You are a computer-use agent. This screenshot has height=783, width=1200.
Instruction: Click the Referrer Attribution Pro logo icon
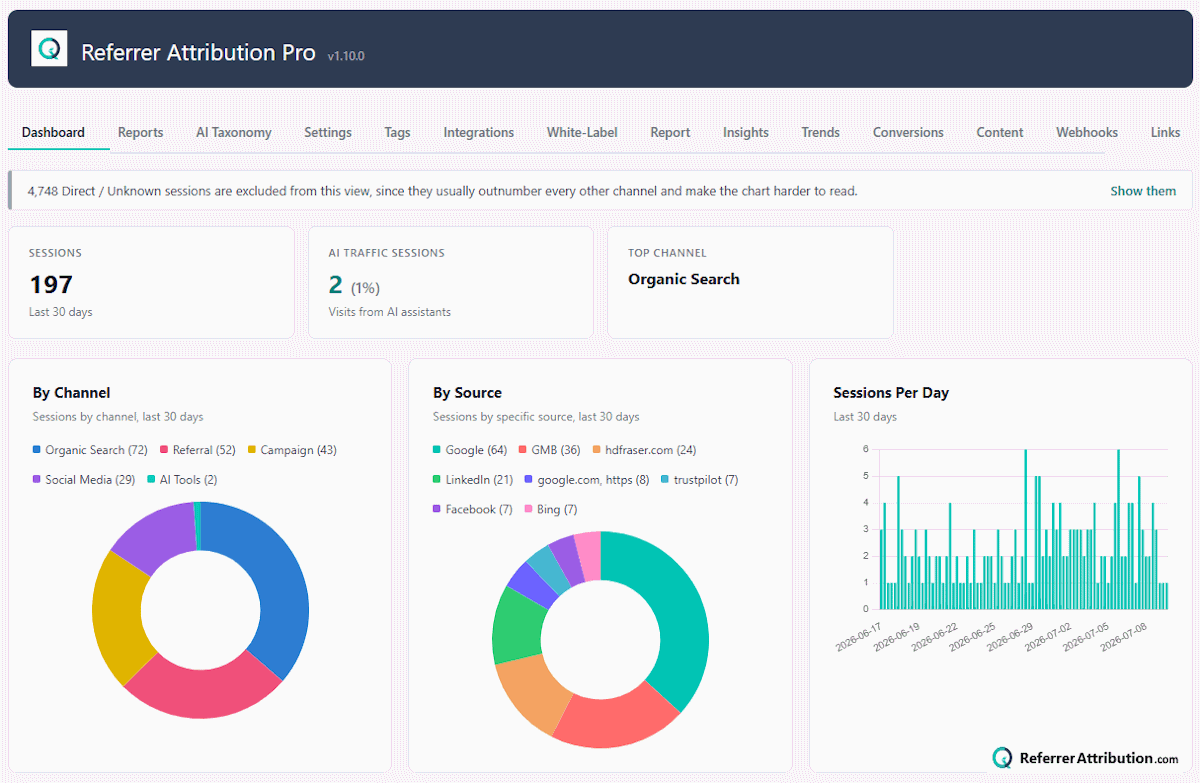pos(49,48)
